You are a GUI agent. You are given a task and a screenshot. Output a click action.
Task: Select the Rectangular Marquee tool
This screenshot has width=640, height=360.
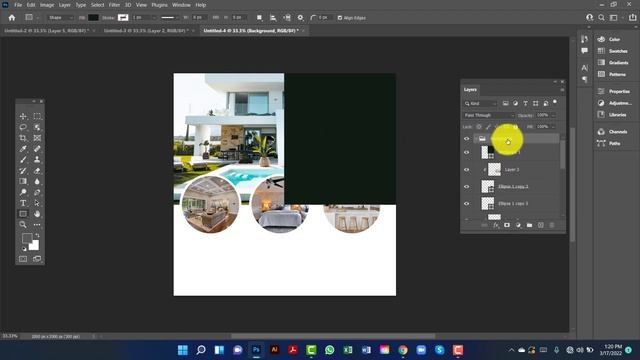pyautogui.click(x=37, y=116)
